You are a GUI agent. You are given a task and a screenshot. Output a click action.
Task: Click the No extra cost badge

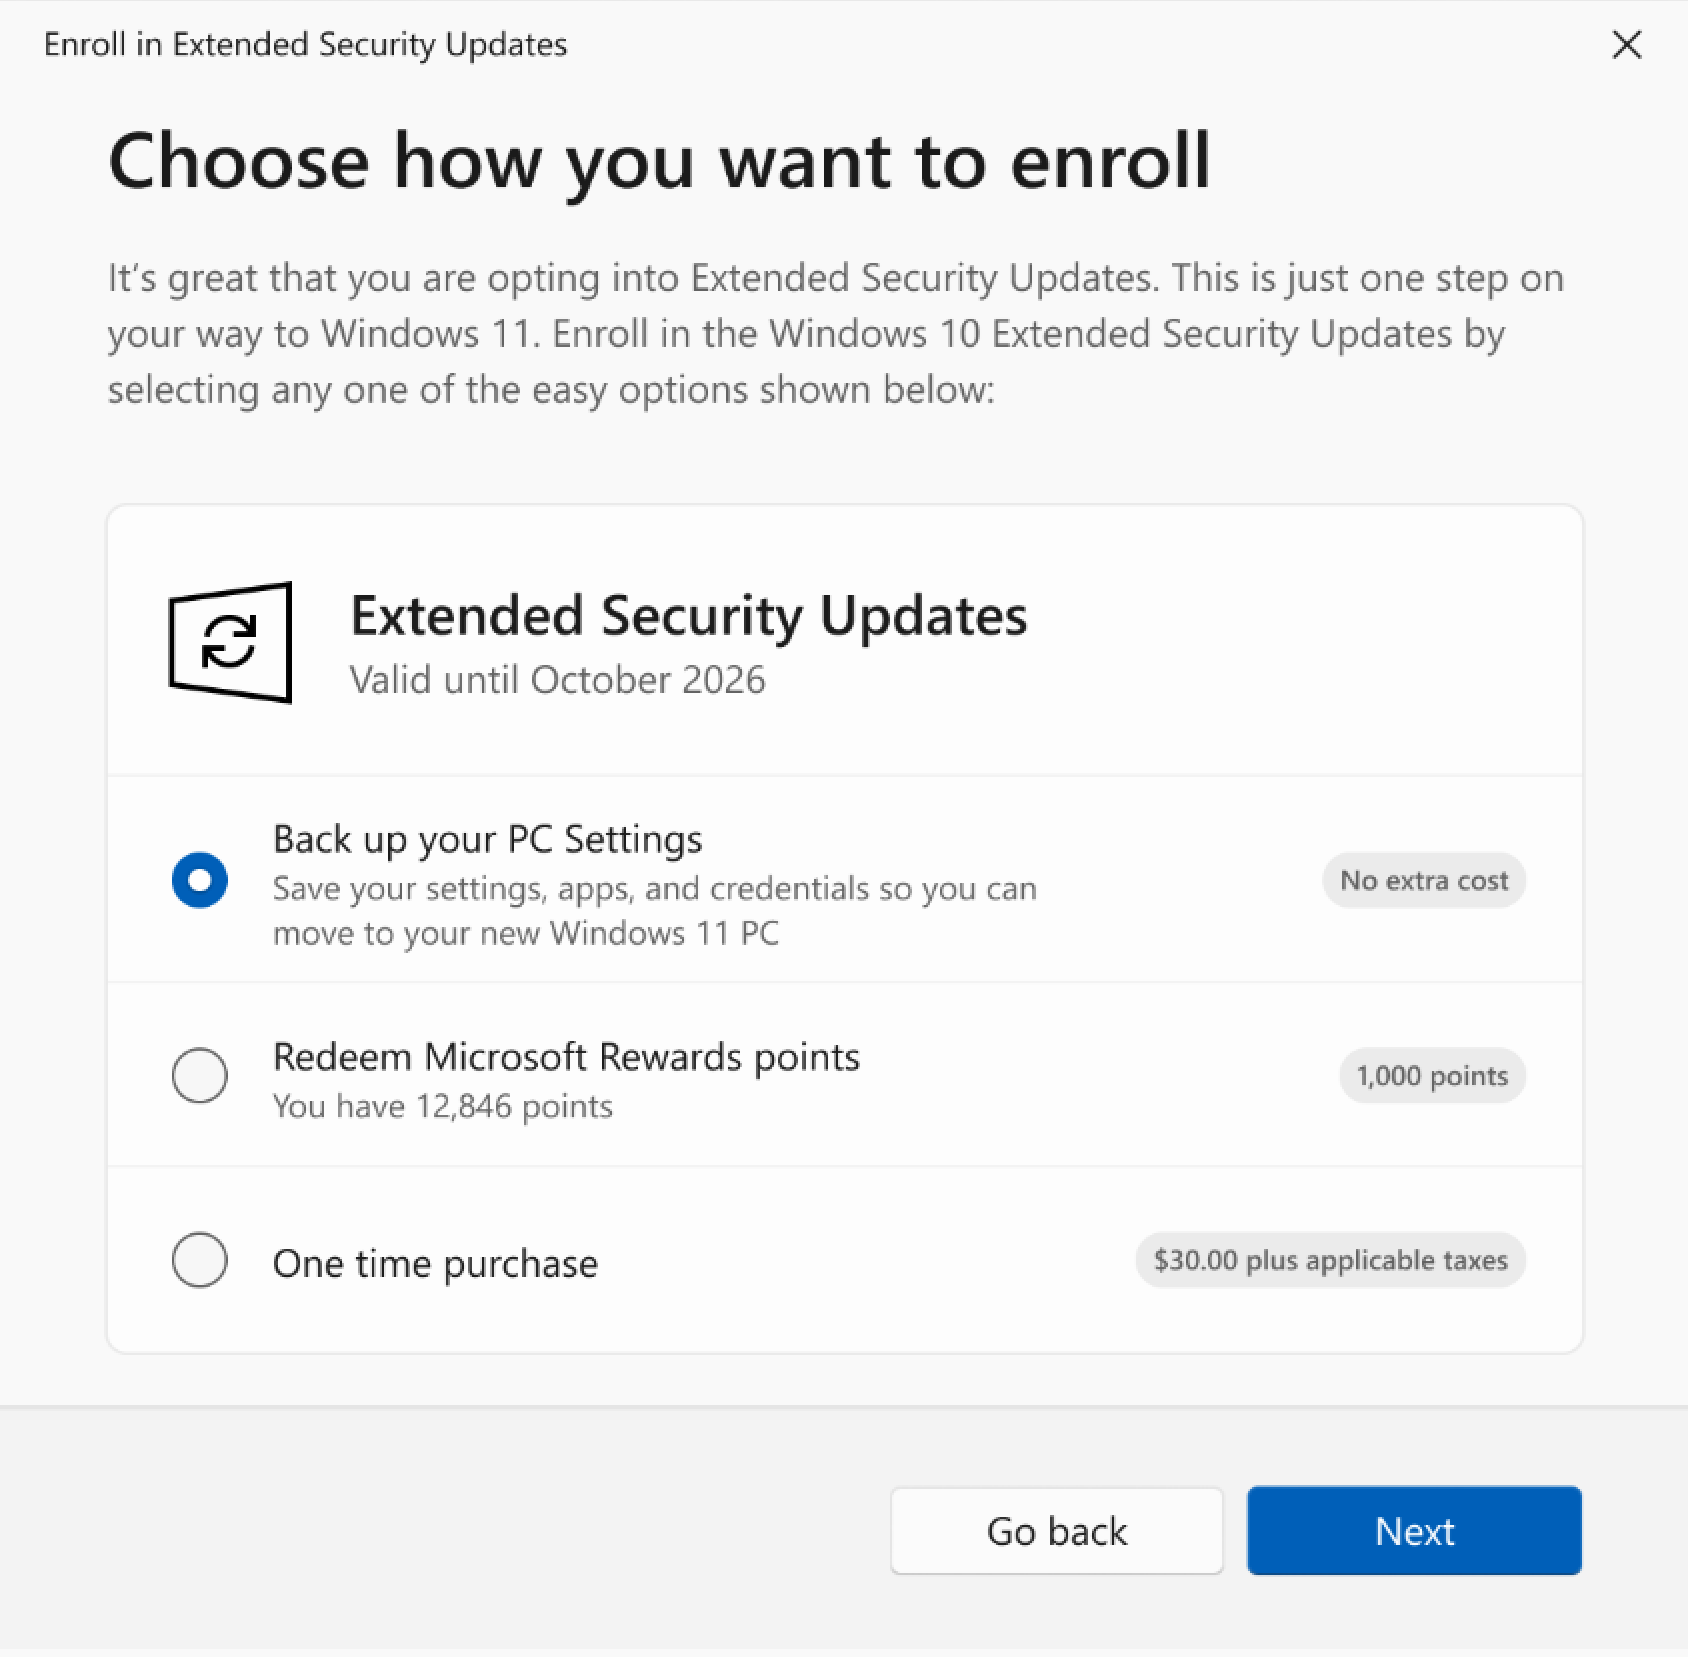(1423, 881)
